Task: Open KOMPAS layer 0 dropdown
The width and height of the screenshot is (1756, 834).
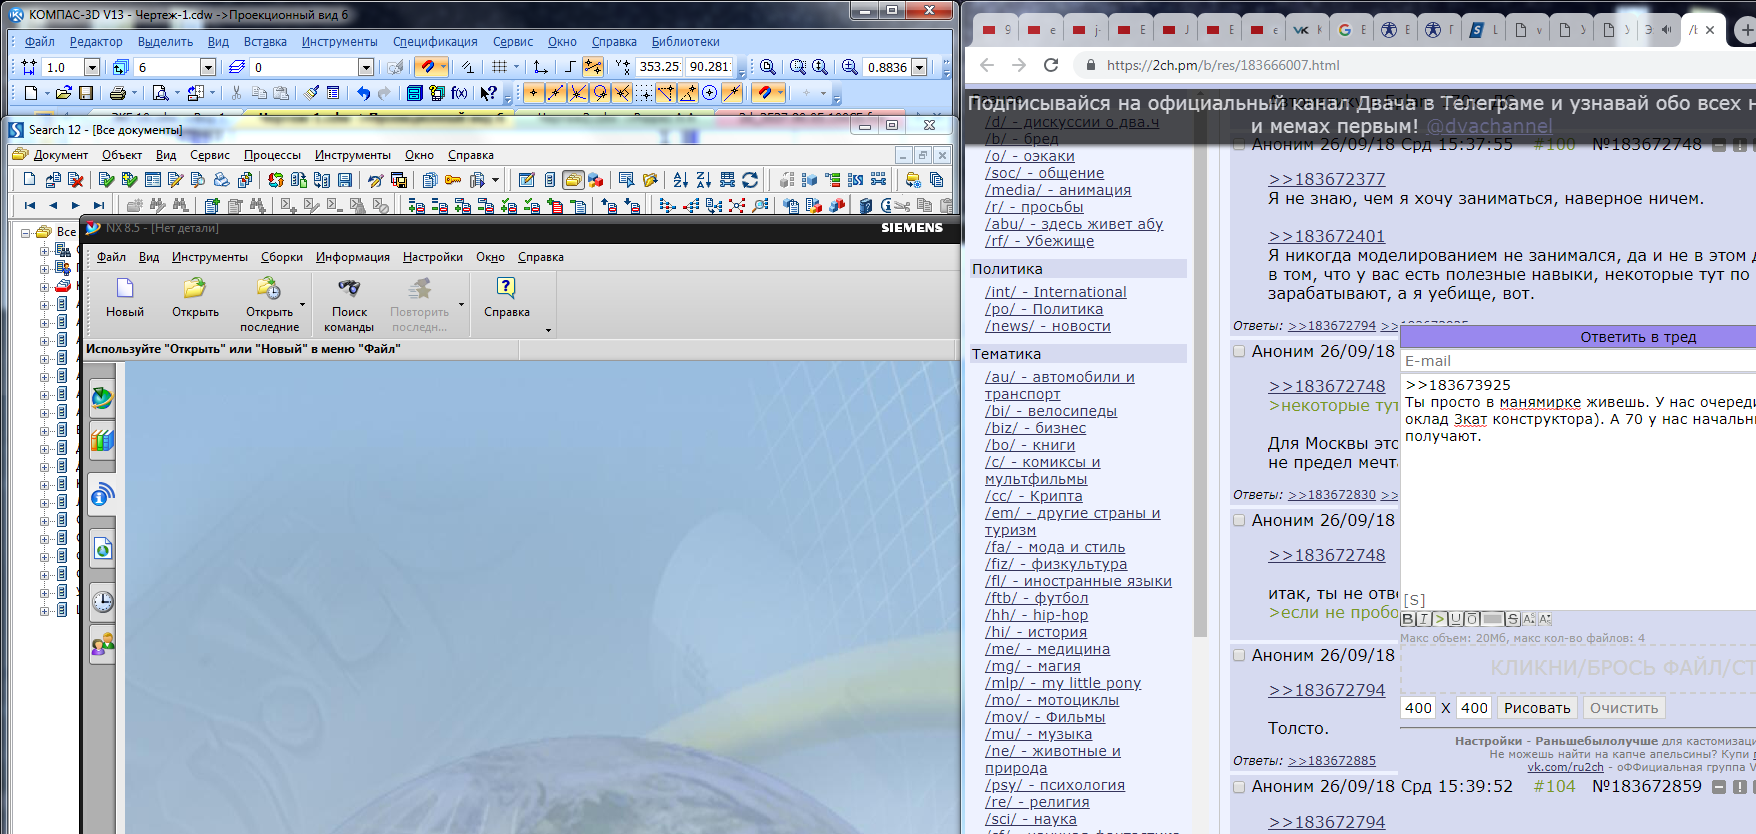Action: pos(366,67)
